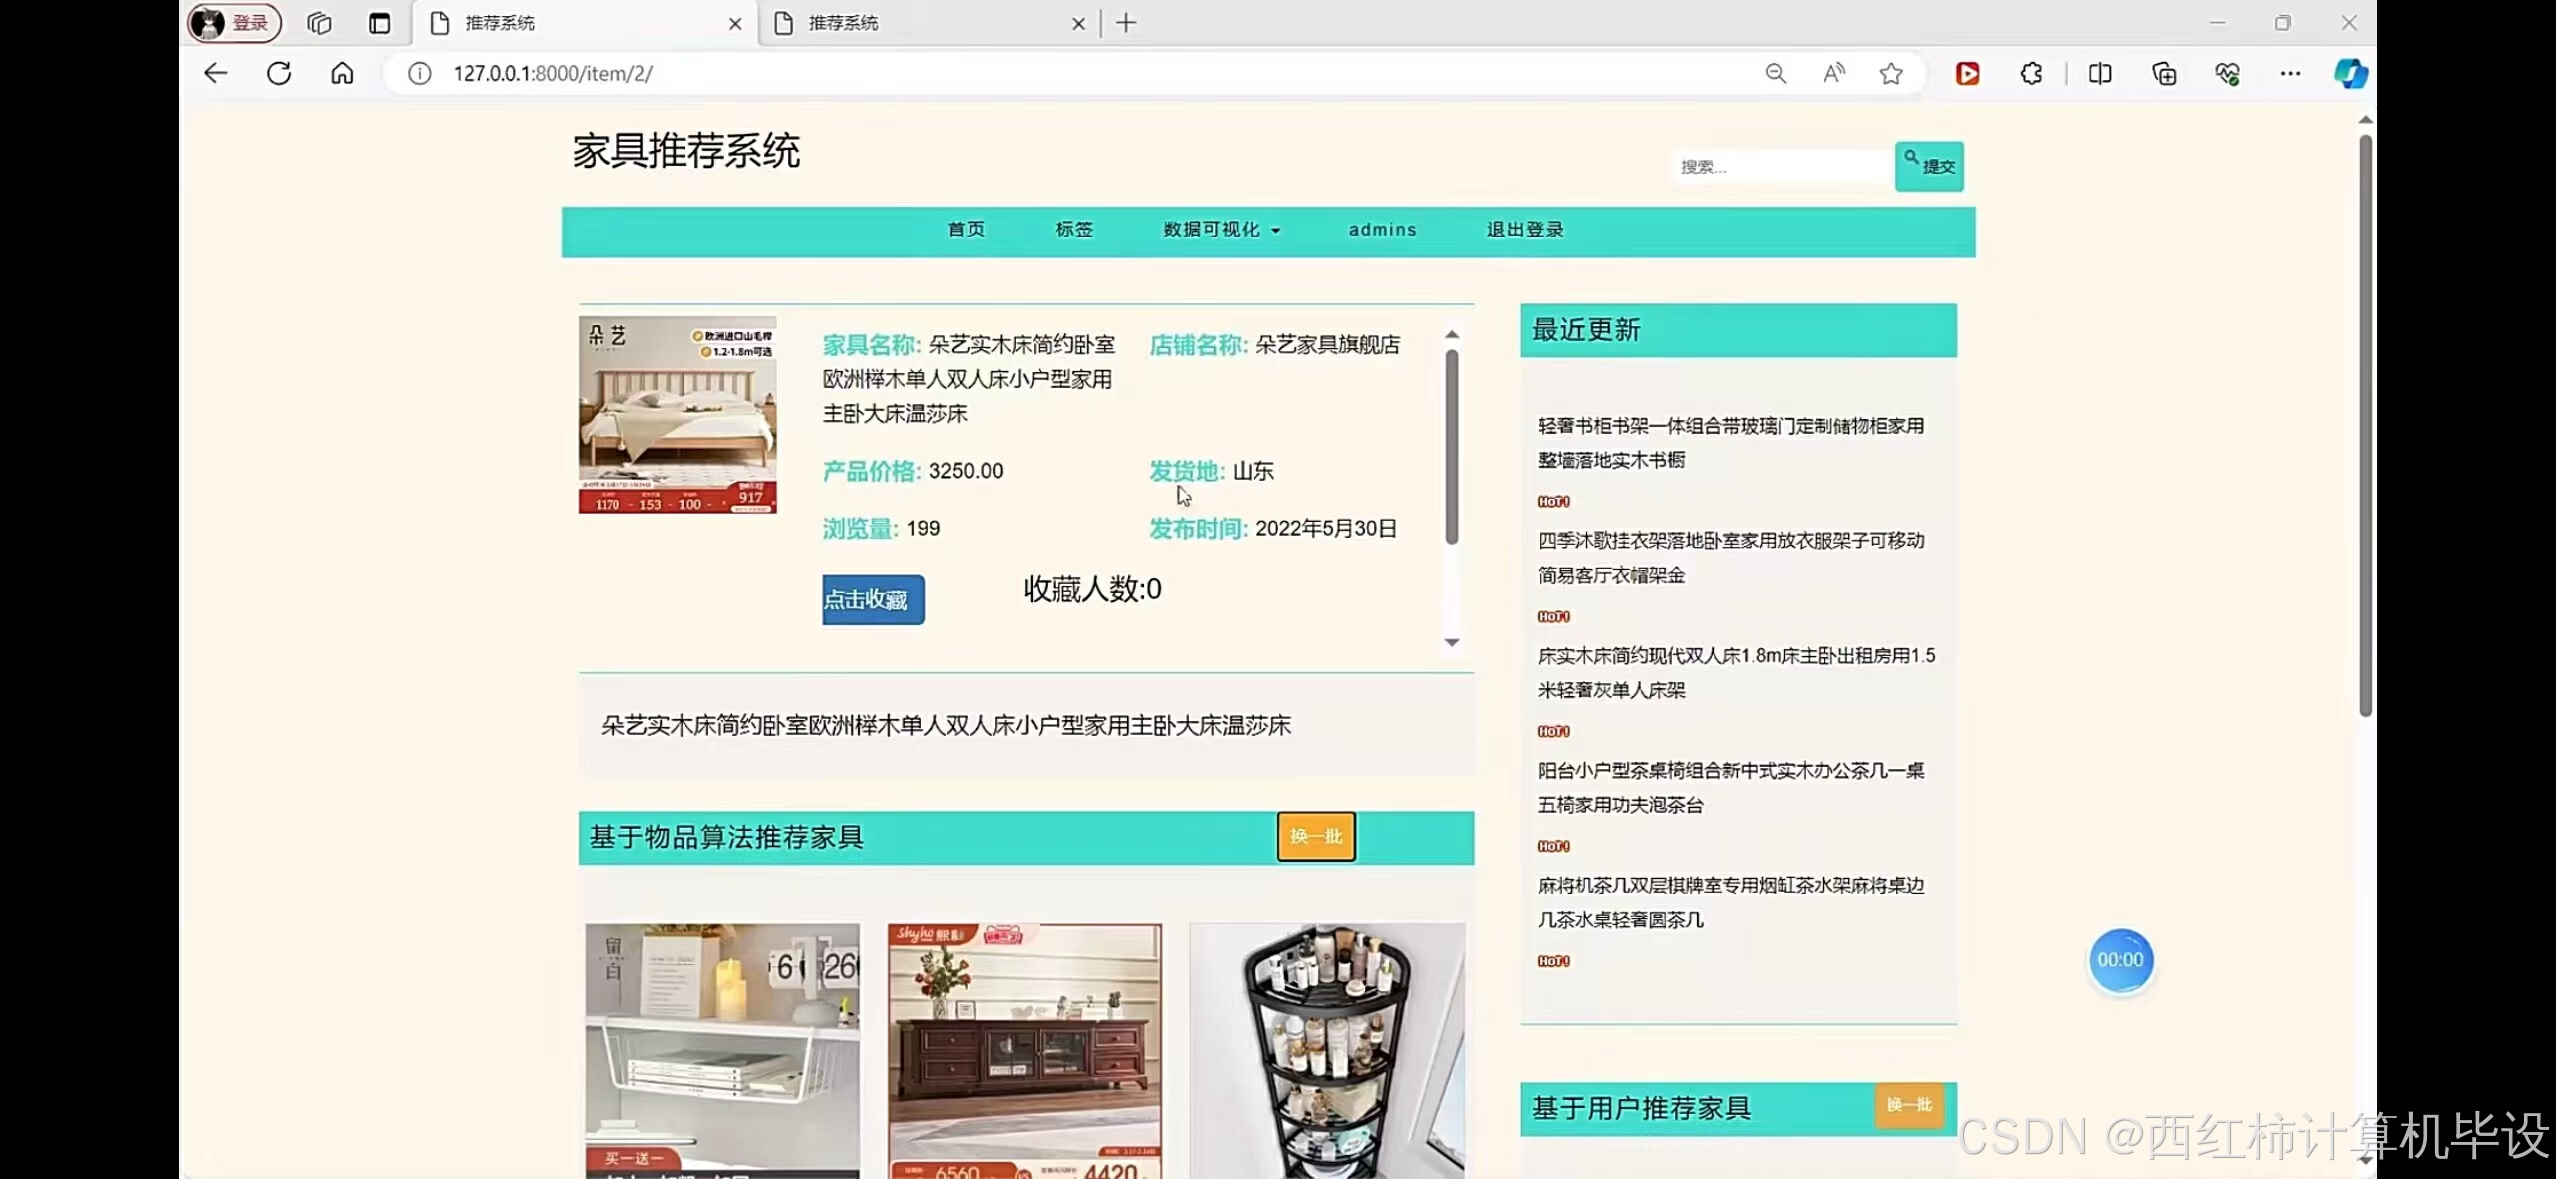Open Copilot in the browser toolbar
The width and height of the screenshot is (2556, 1179).
point(2350,73)
